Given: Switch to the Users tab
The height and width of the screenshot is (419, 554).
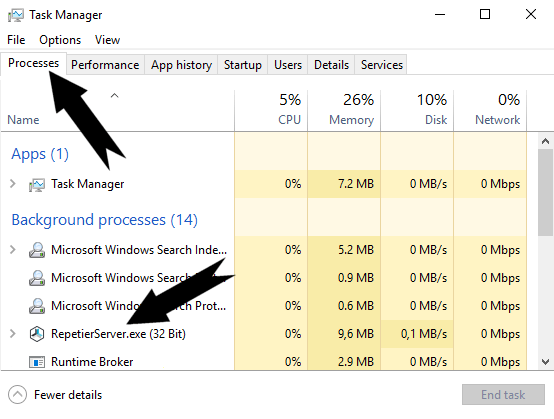Looking at the screenshot, I should click(288, 65).
